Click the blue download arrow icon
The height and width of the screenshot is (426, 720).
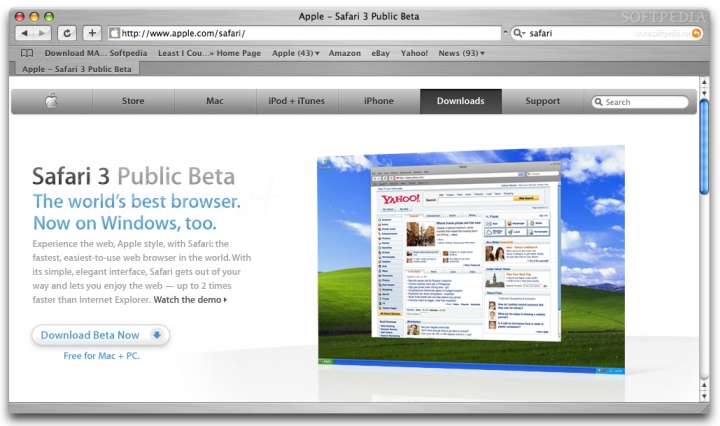157,335
